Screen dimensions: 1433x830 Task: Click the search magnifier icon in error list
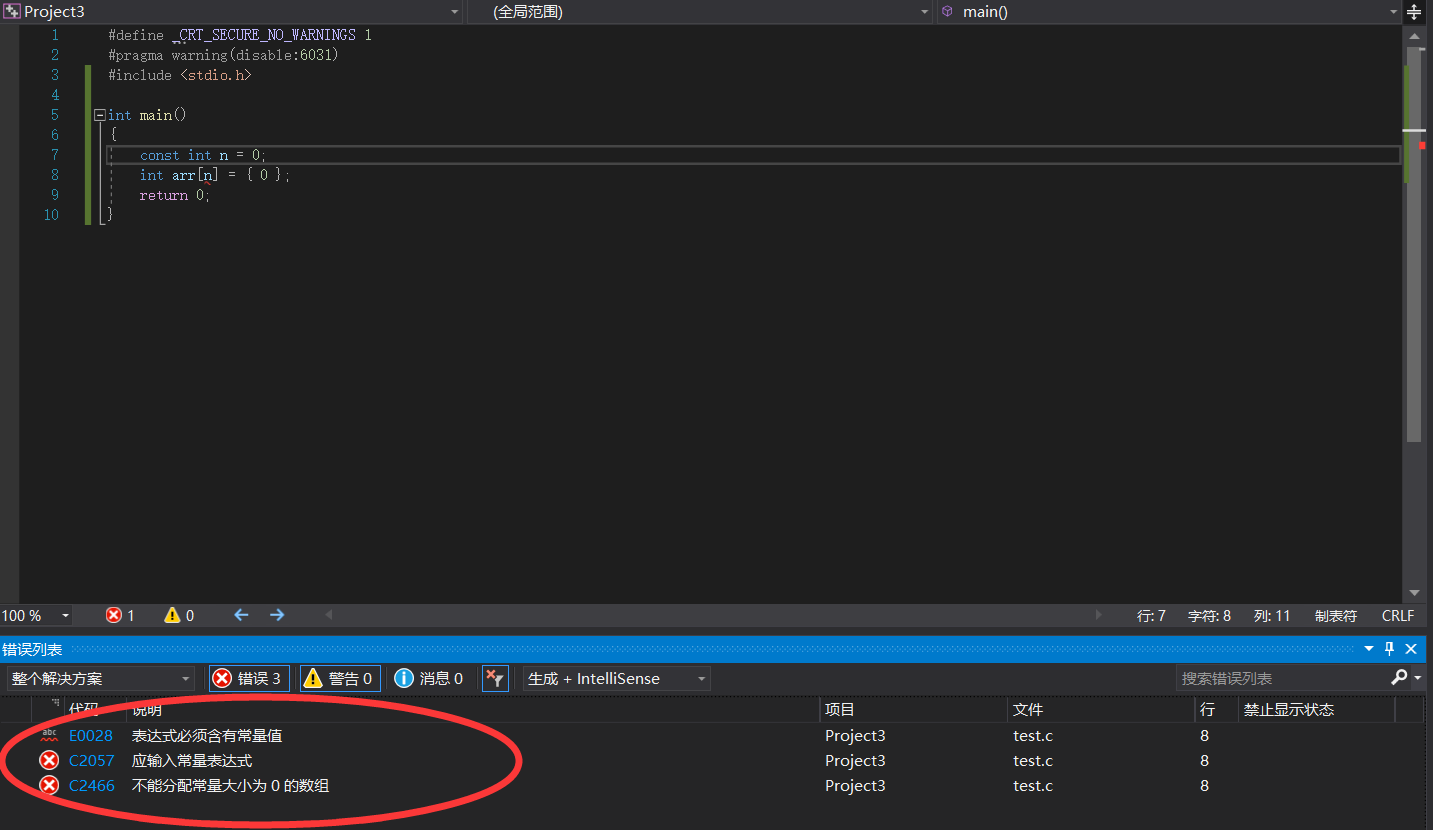1399,678
